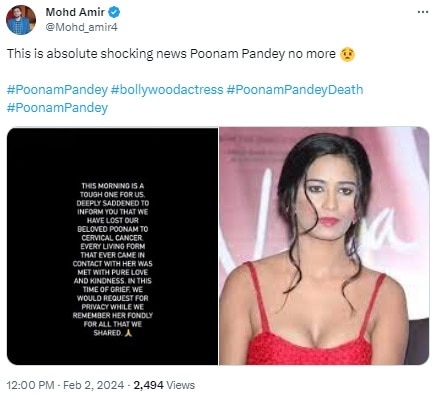The width and height of the screenshot is (442, 401).
Task: Open the black statement text image
Action: coord(112,246)
